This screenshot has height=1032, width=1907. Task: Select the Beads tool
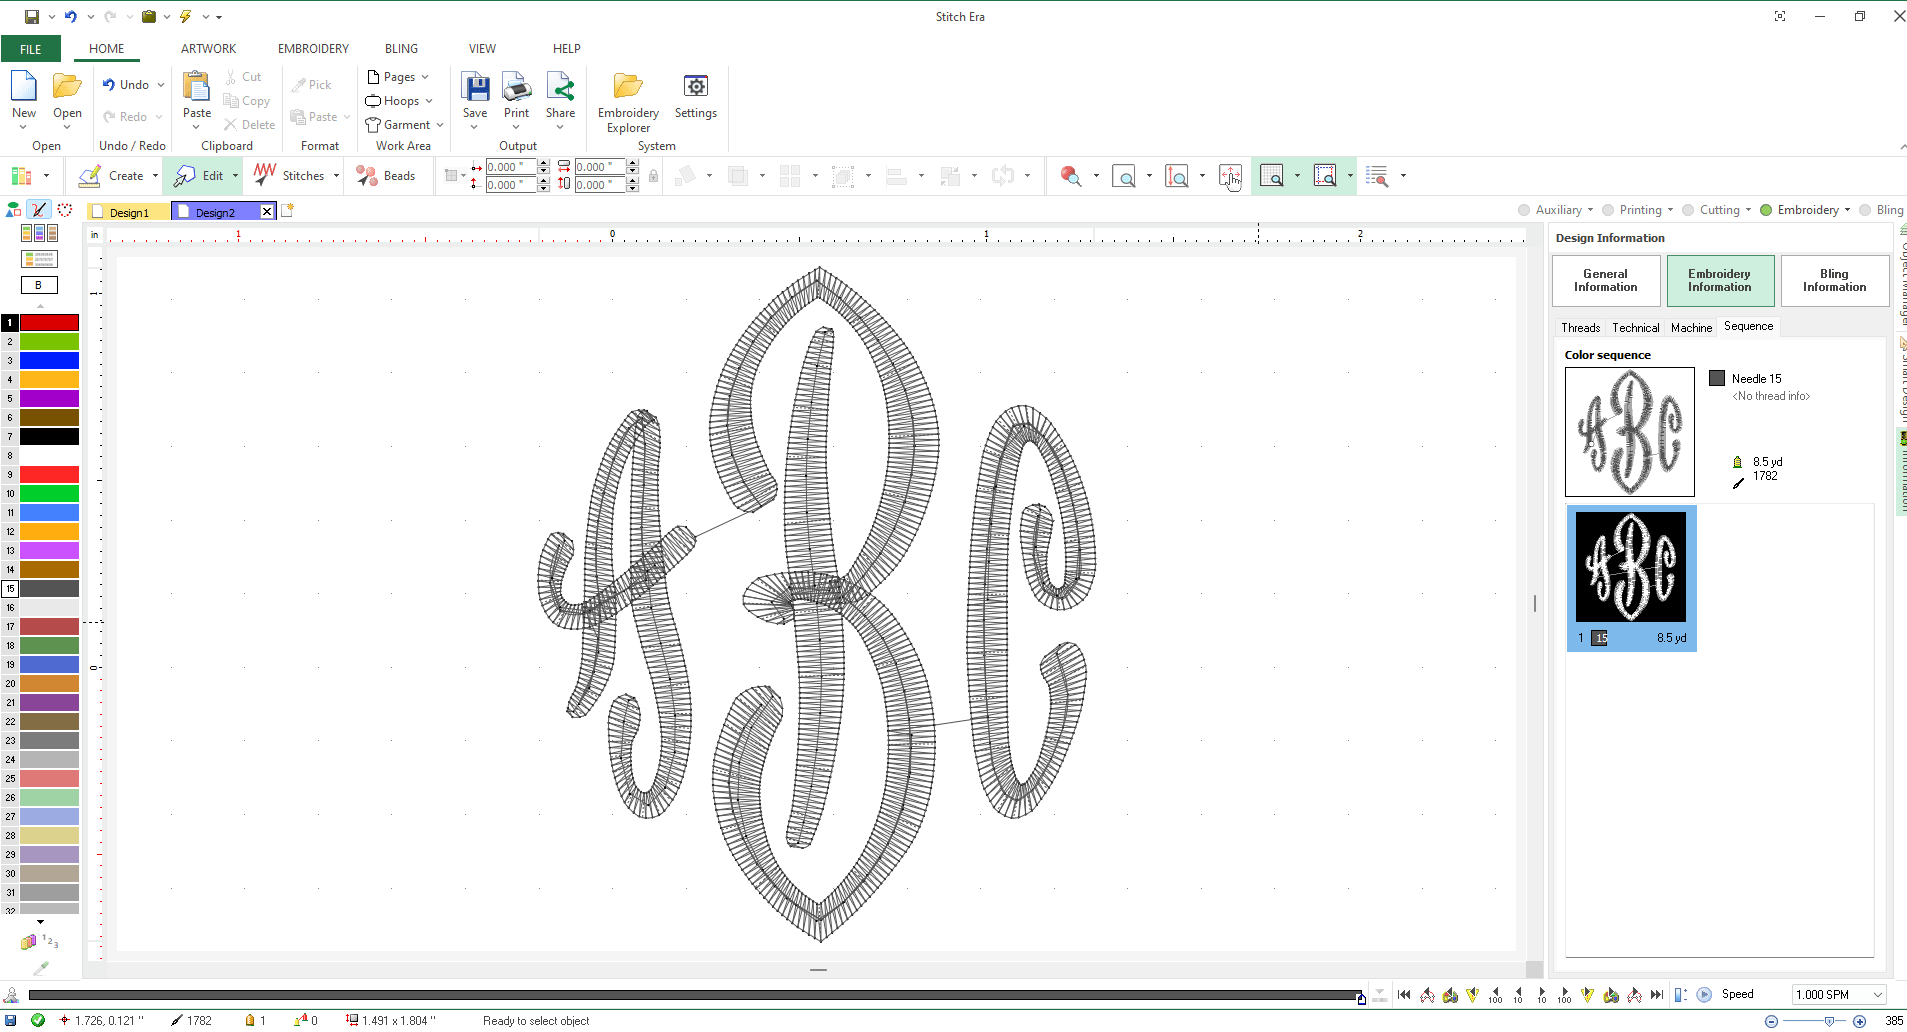(388, 175)
